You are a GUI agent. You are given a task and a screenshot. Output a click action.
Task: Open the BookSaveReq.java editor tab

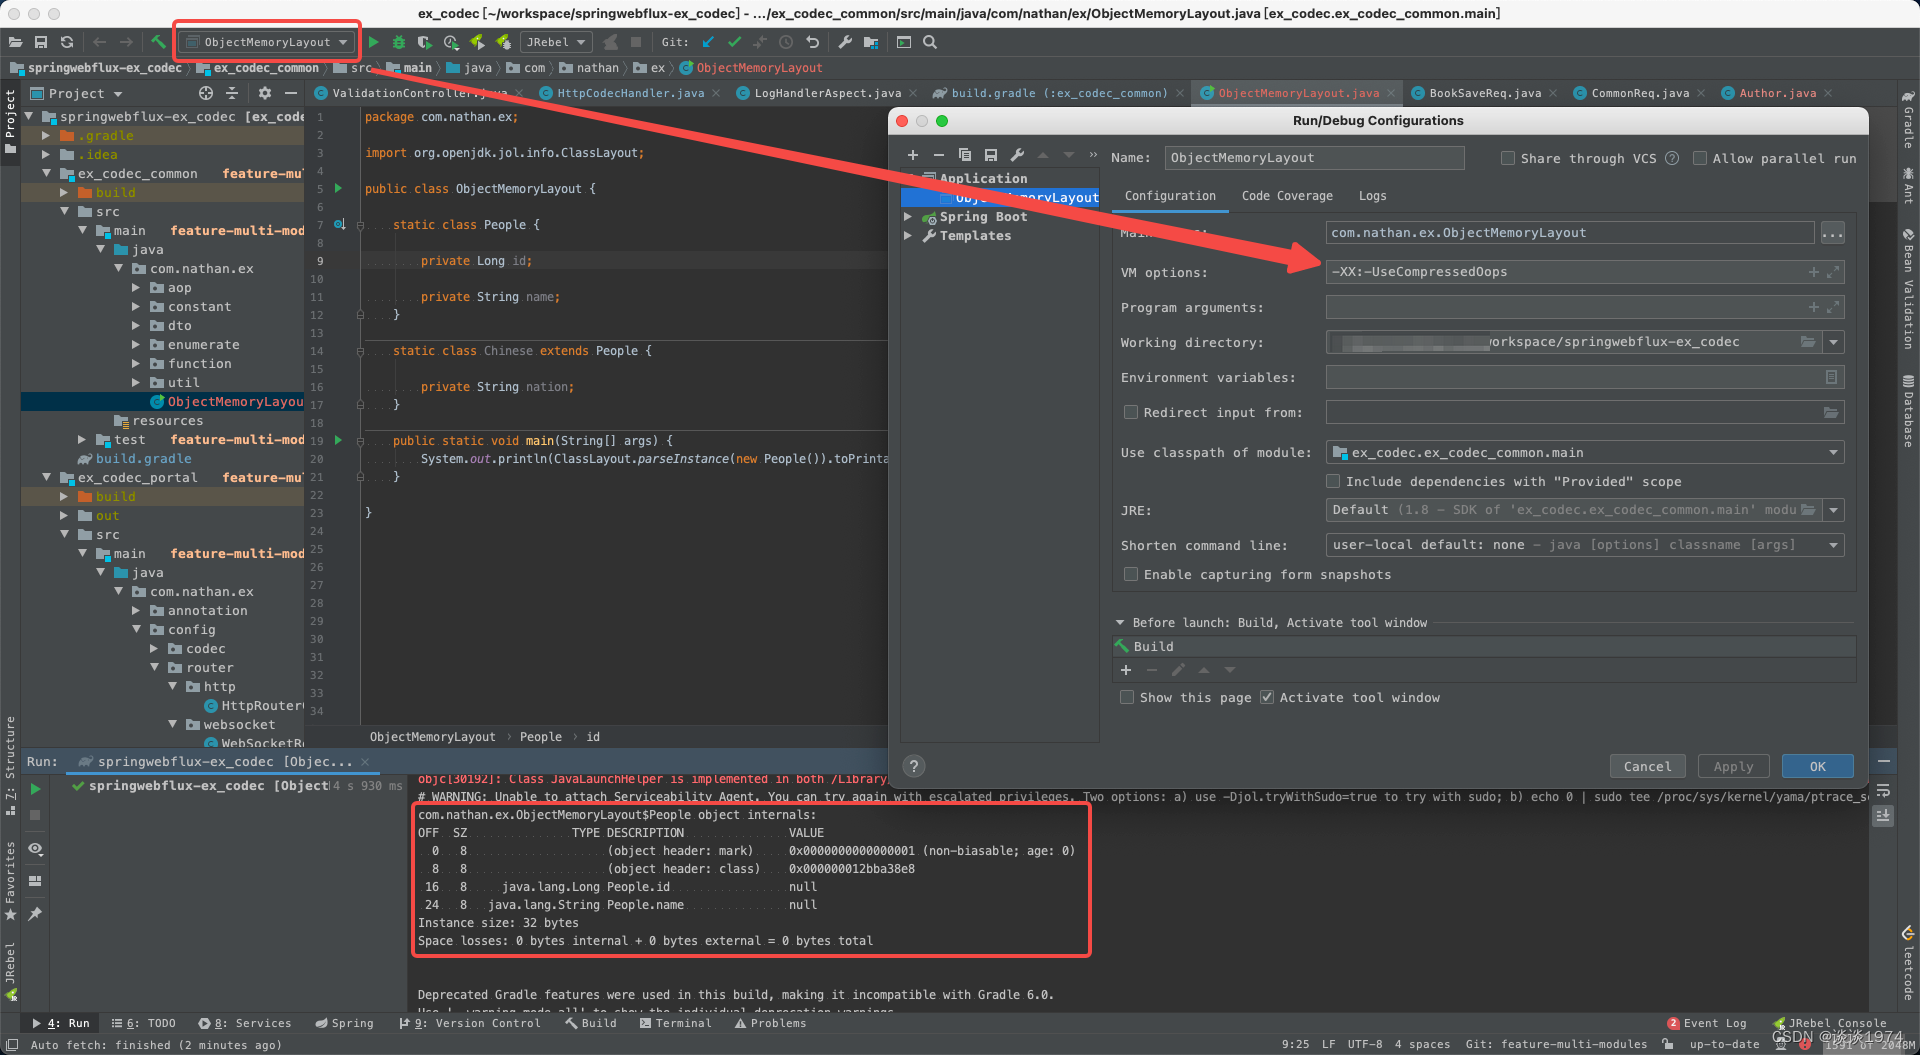(x=1484, y=93)
